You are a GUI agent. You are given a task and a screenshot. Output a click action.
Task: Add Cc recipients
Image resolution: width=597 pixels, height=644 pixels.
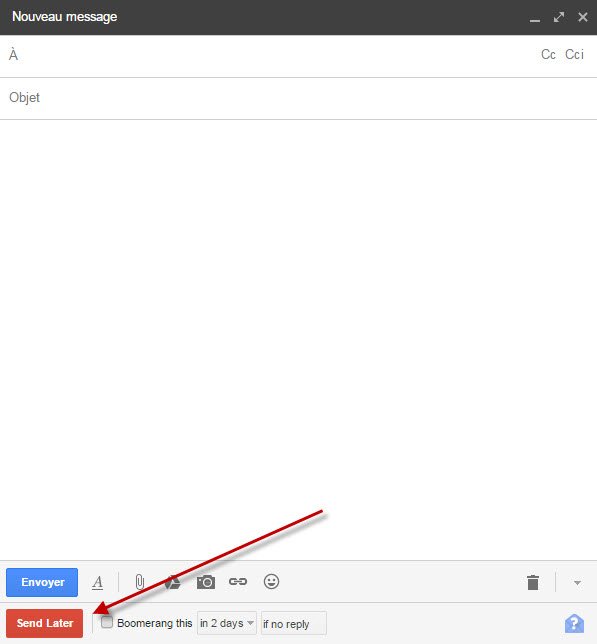pyautogui.click(x=548, y=55)
